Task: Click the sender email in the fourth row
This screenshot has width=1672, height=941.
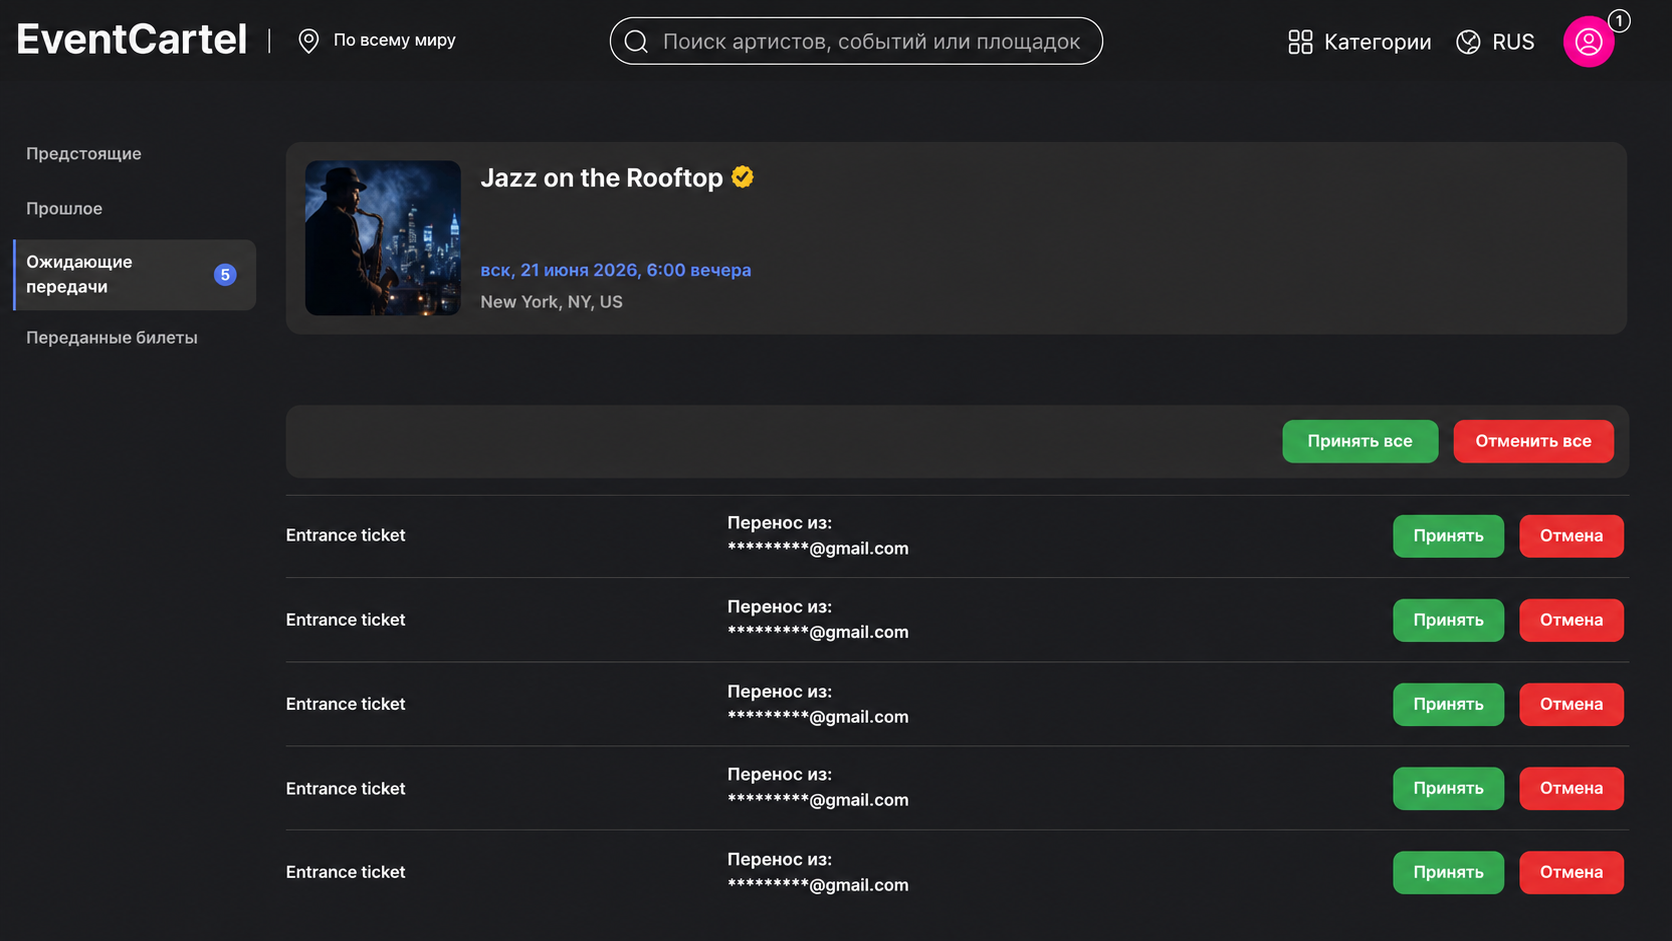Action: [x=818, y=800]
